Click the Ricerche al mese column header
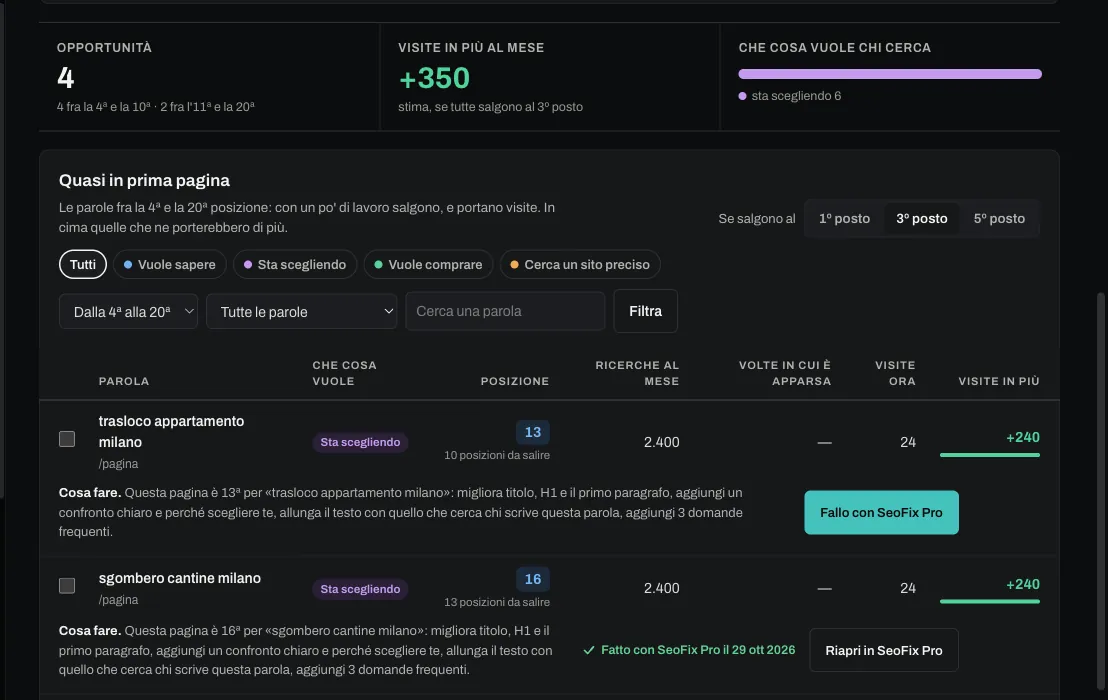Viewport: 1108px width, 700px height. click(637, 373)
